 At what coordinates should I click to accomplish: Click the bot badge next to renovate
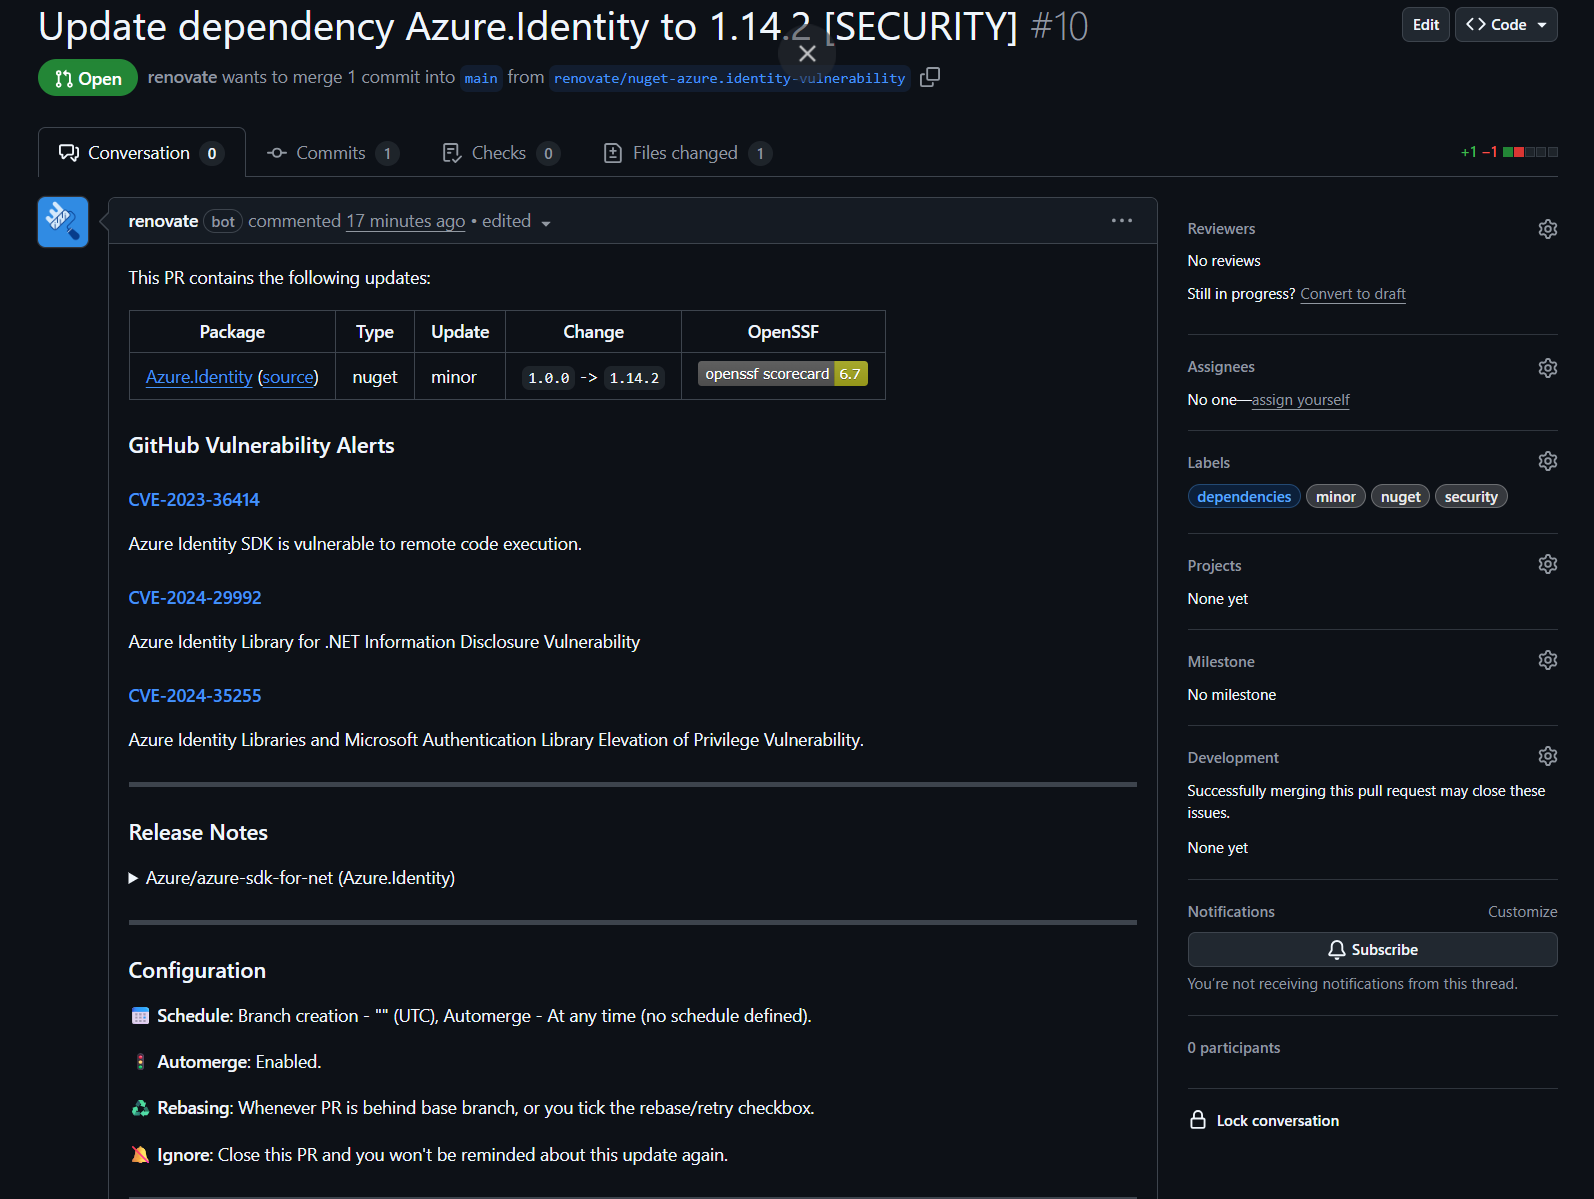point(223,222)
